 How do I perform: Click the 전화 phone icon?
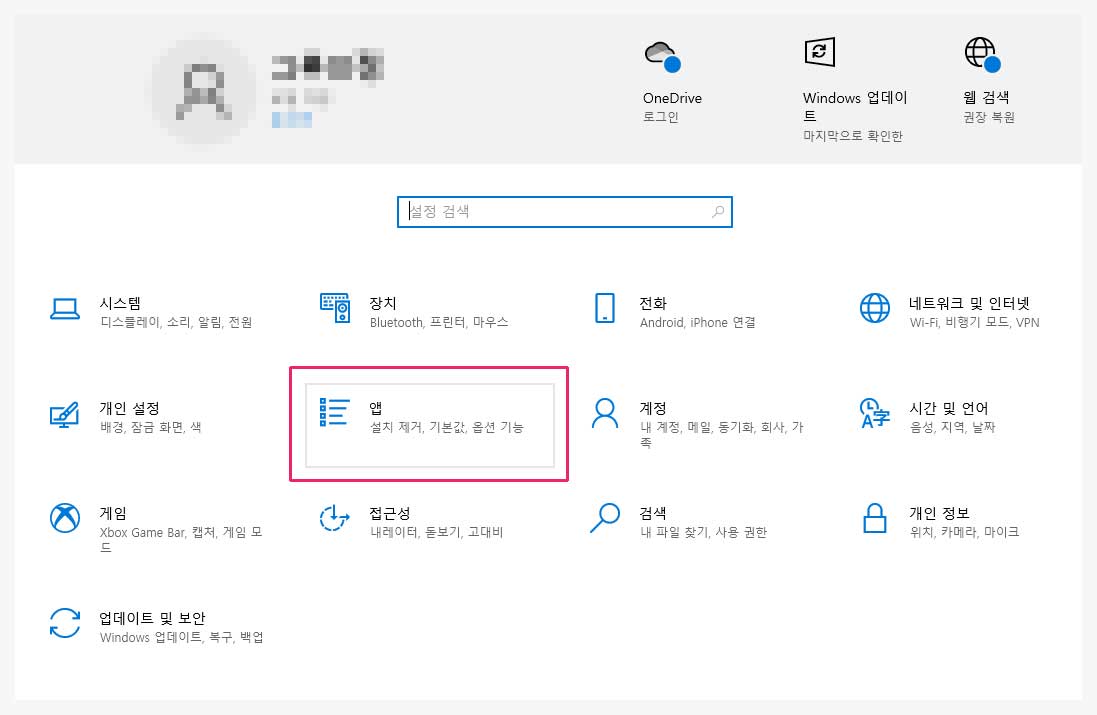[604, 308]
